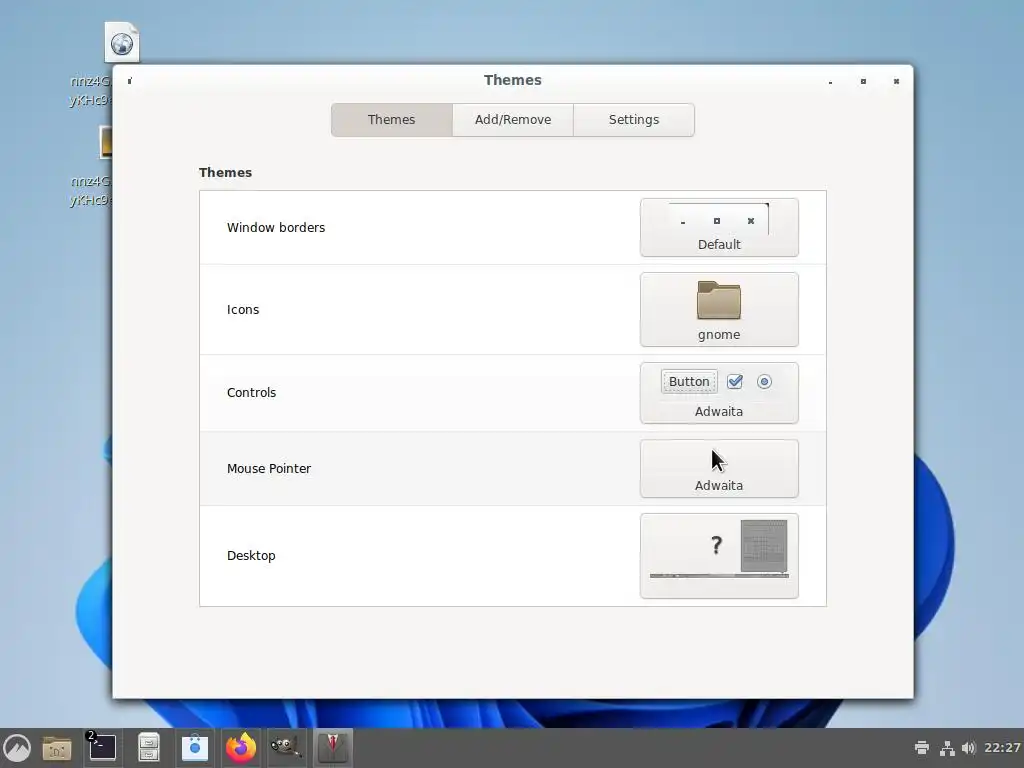
Task: Minimize the Themes window
Action: (830, 82)
